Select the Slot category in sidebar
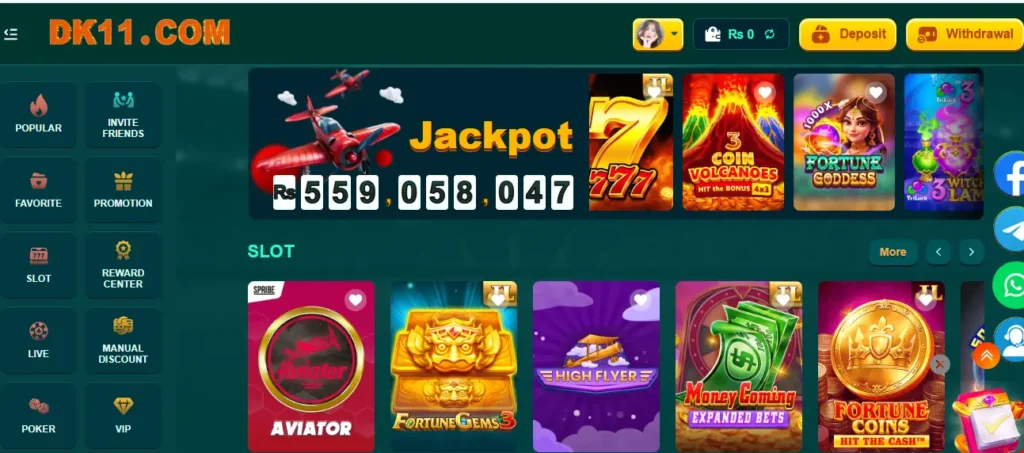The height and width of the screenshot is (453, 1024). click(x=39, y=264)
